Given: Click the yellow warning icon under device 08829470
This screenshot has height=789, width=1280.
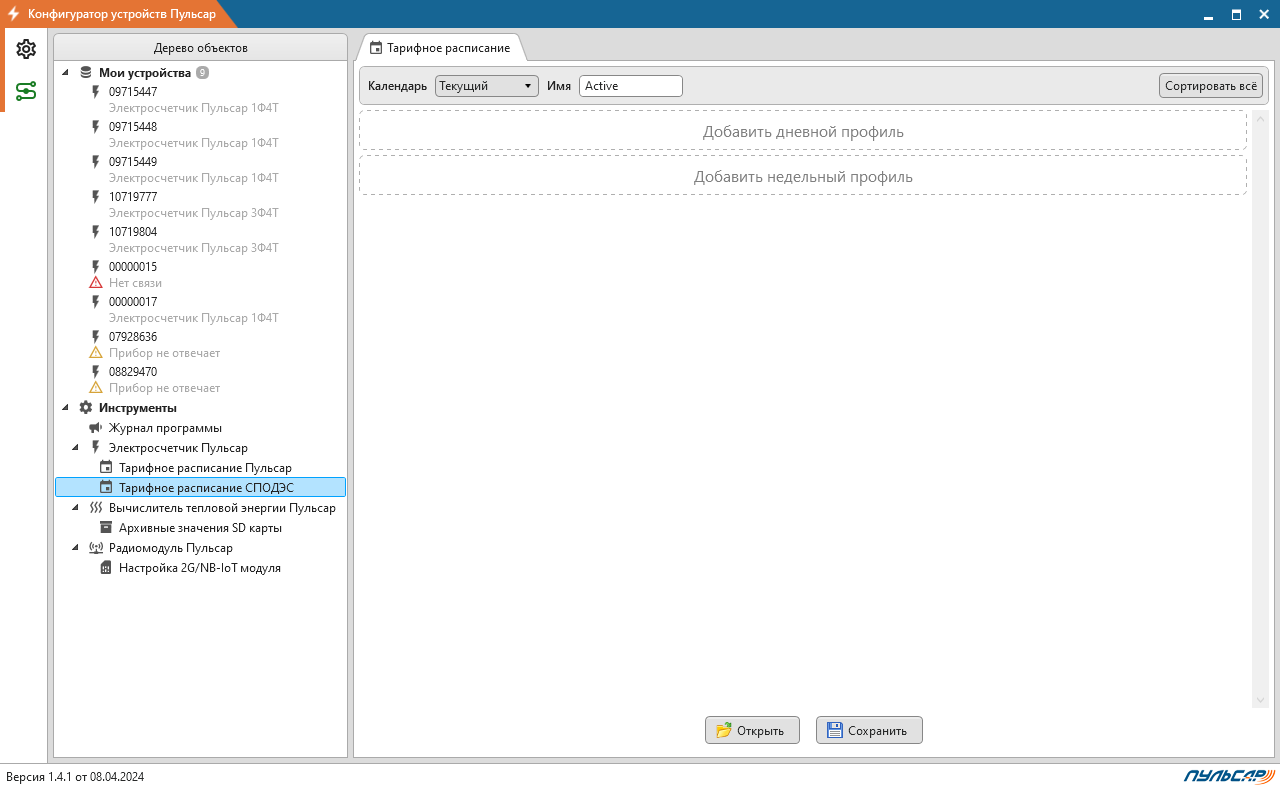Looking at the screenshot, I should coord(96,388).
